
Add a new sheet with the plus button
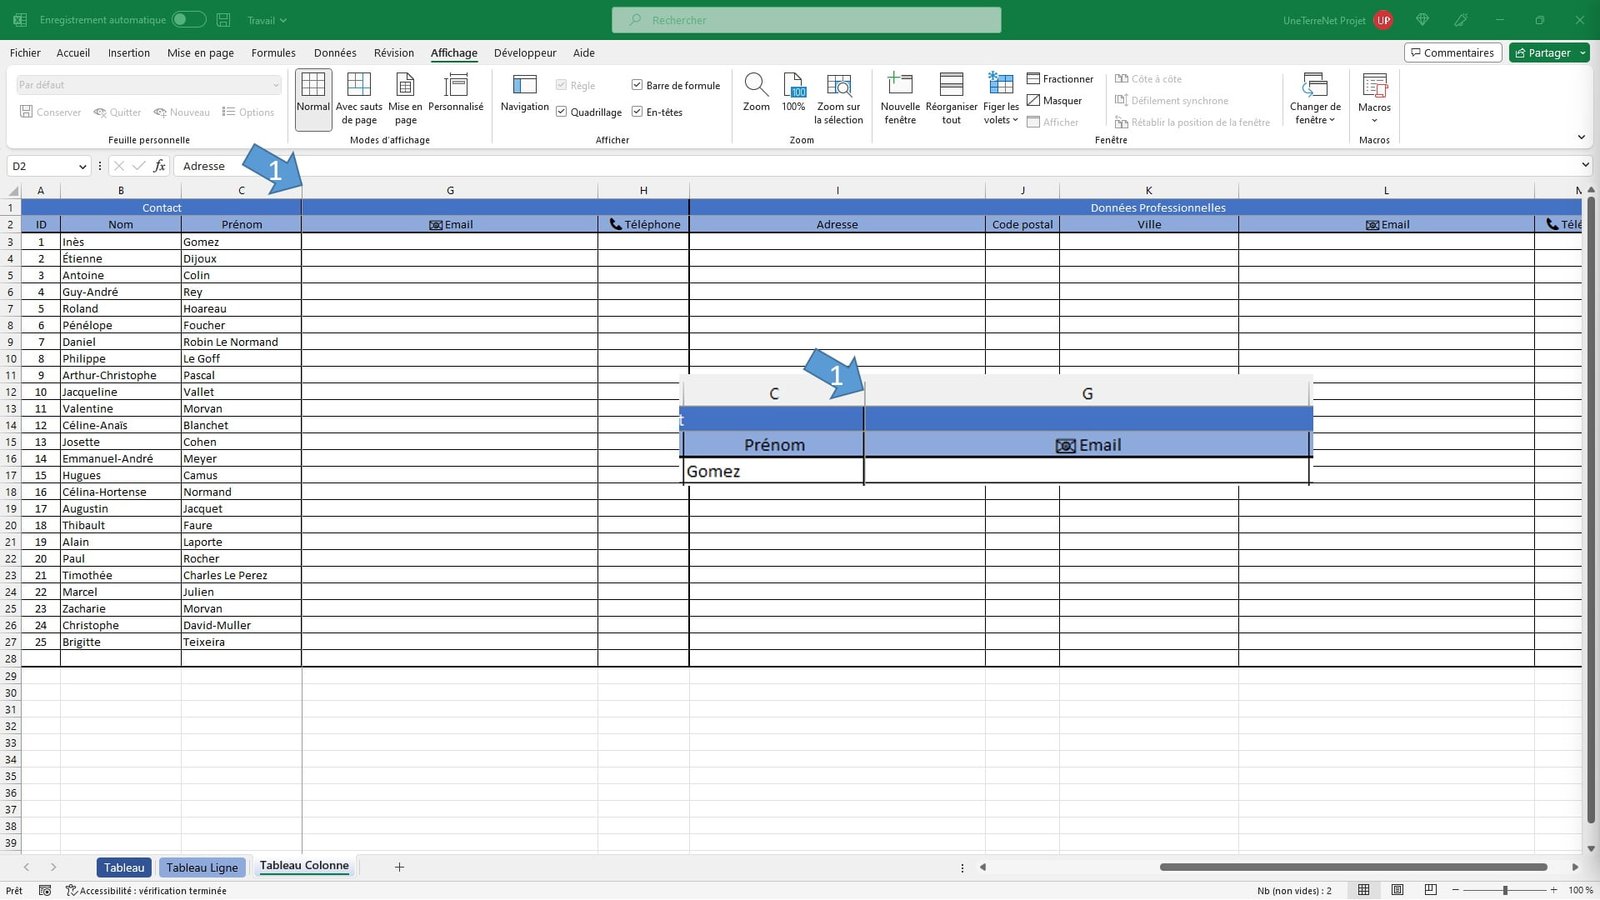point(398,867)
